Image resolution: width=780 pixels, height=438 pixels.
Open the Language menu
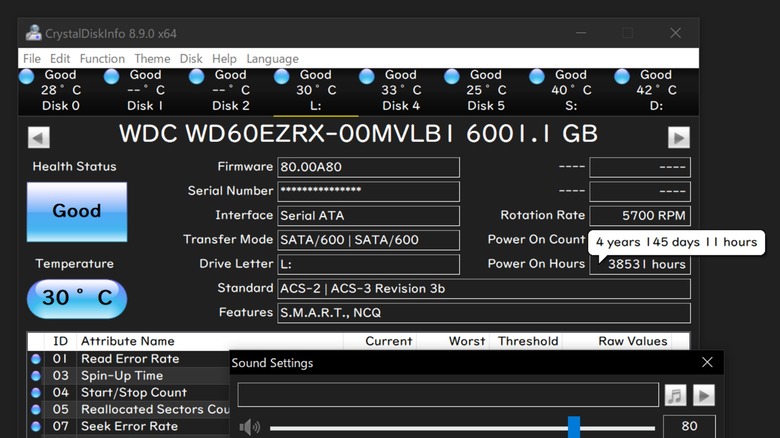point(272,59)
